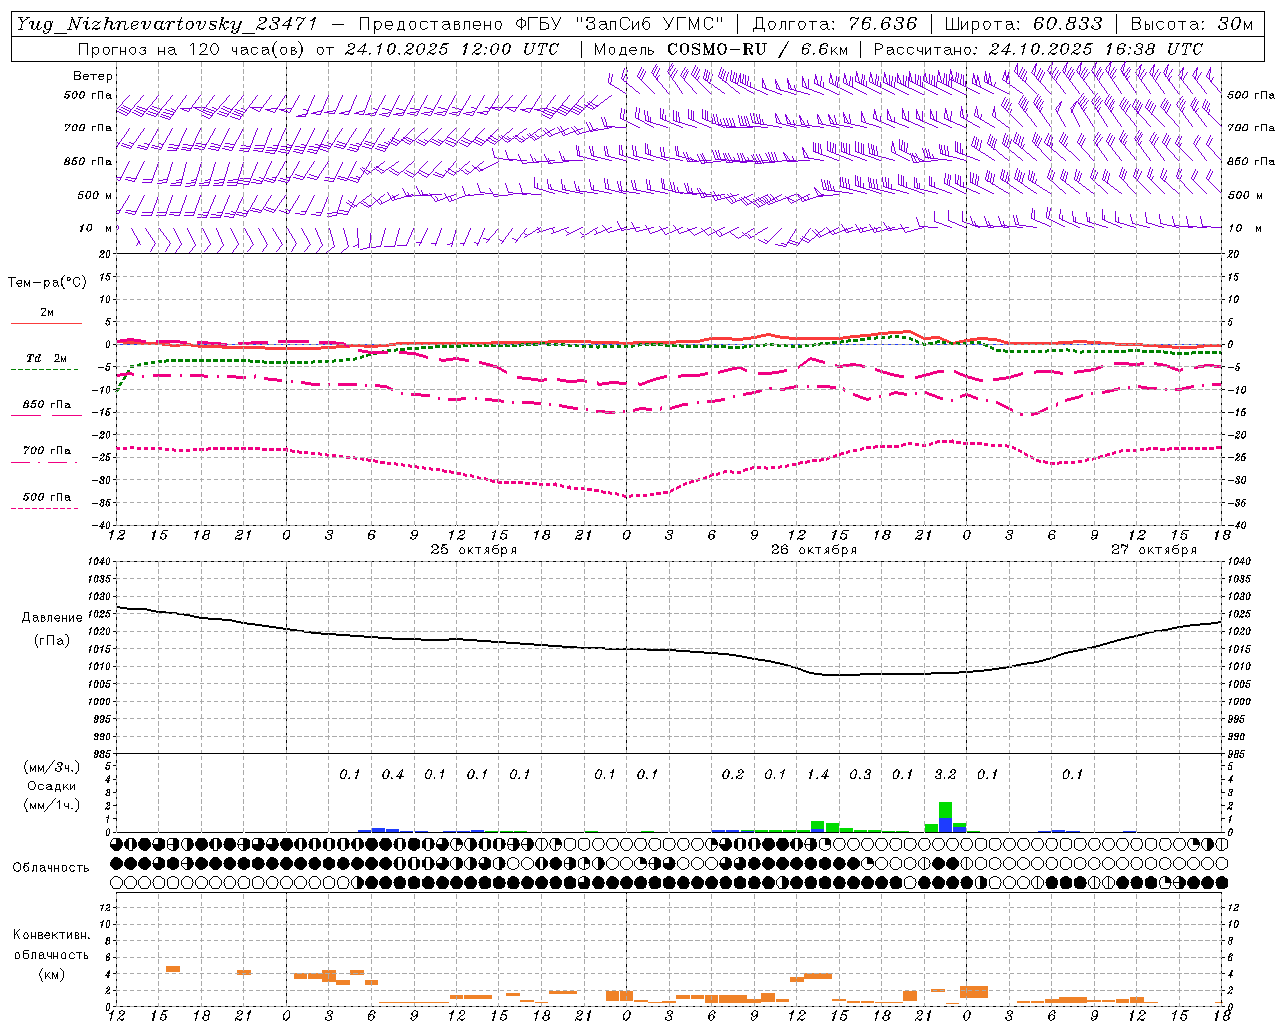Click the '(гПа)' unit label under Давление
Viewport: 1280px width, 1024px height.
tap(52, 640)
